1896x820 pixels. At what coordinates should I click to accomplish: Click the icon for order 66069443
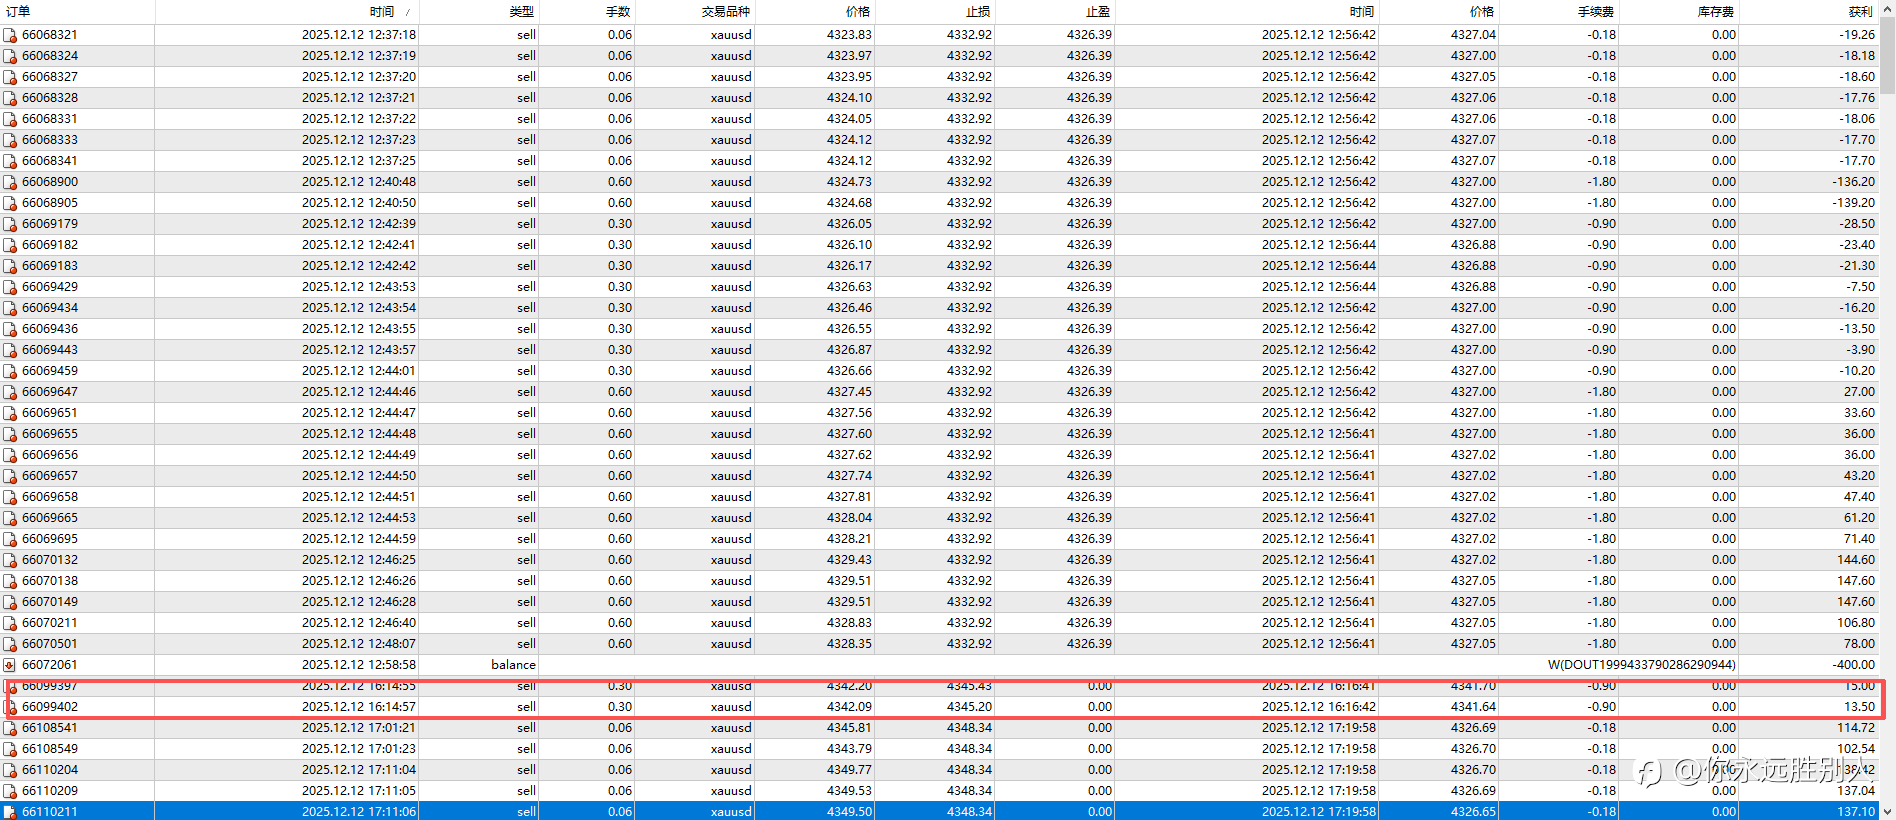tap(10, 350)
